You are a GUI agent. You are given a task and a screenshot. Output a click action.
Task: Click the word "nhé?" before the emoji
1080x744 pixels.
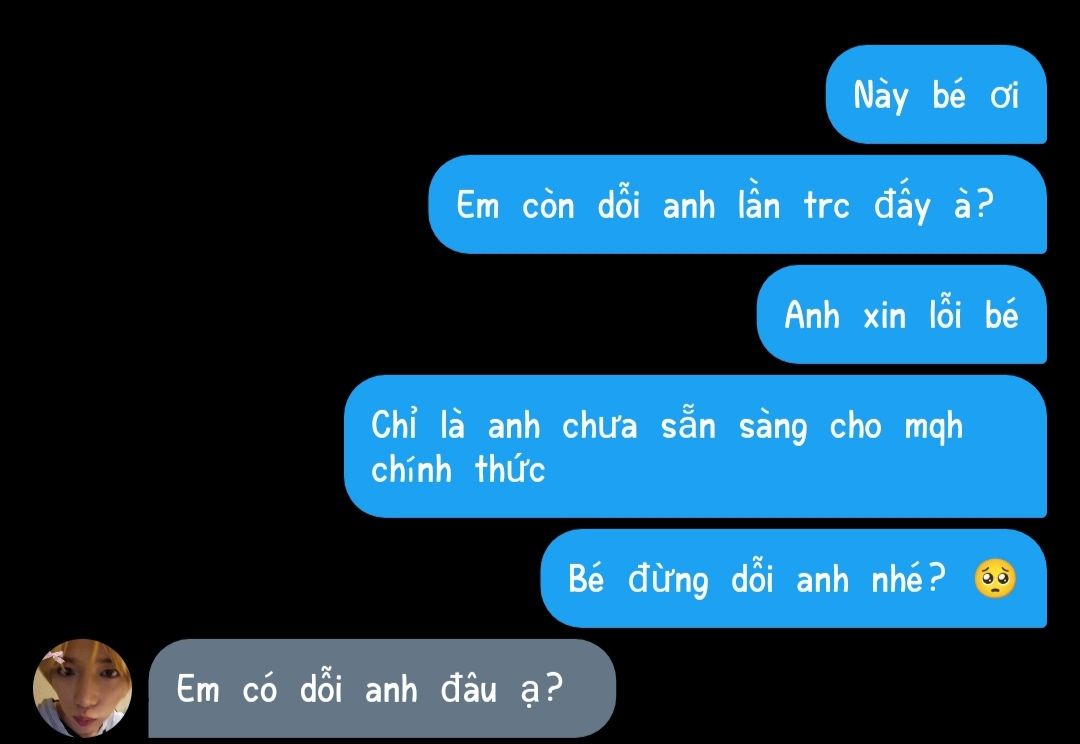click(908, 578)
